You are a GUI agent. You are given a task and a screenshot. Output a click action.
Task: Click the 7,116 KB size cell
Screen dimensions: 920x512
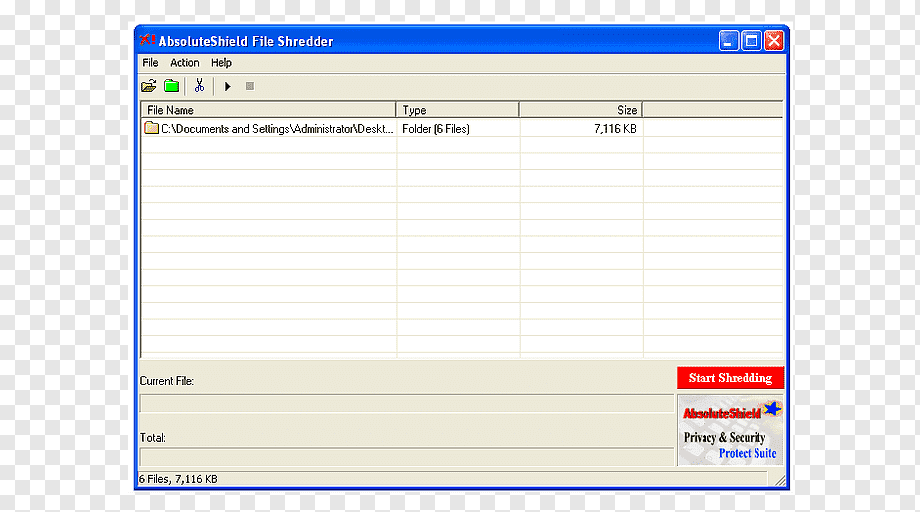click(615, 128)
